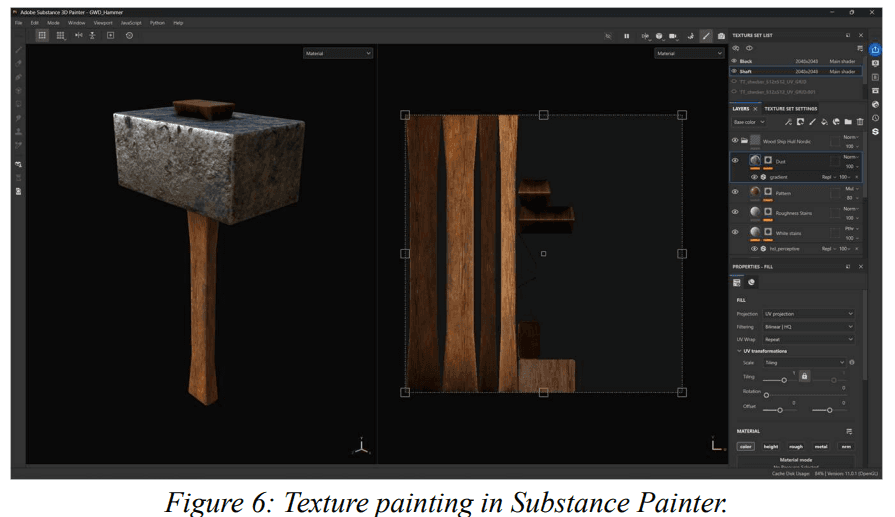This screenshot has width=895, height=517.
Task: Enable the height material channel button
Action: [771, 446]
